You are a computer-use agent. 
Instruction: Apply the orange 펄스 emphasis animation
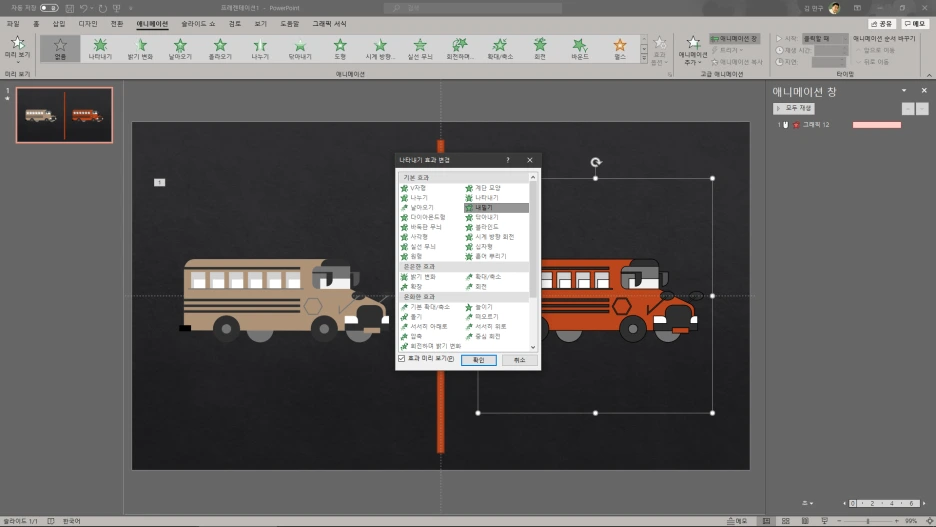pos(620,48)
